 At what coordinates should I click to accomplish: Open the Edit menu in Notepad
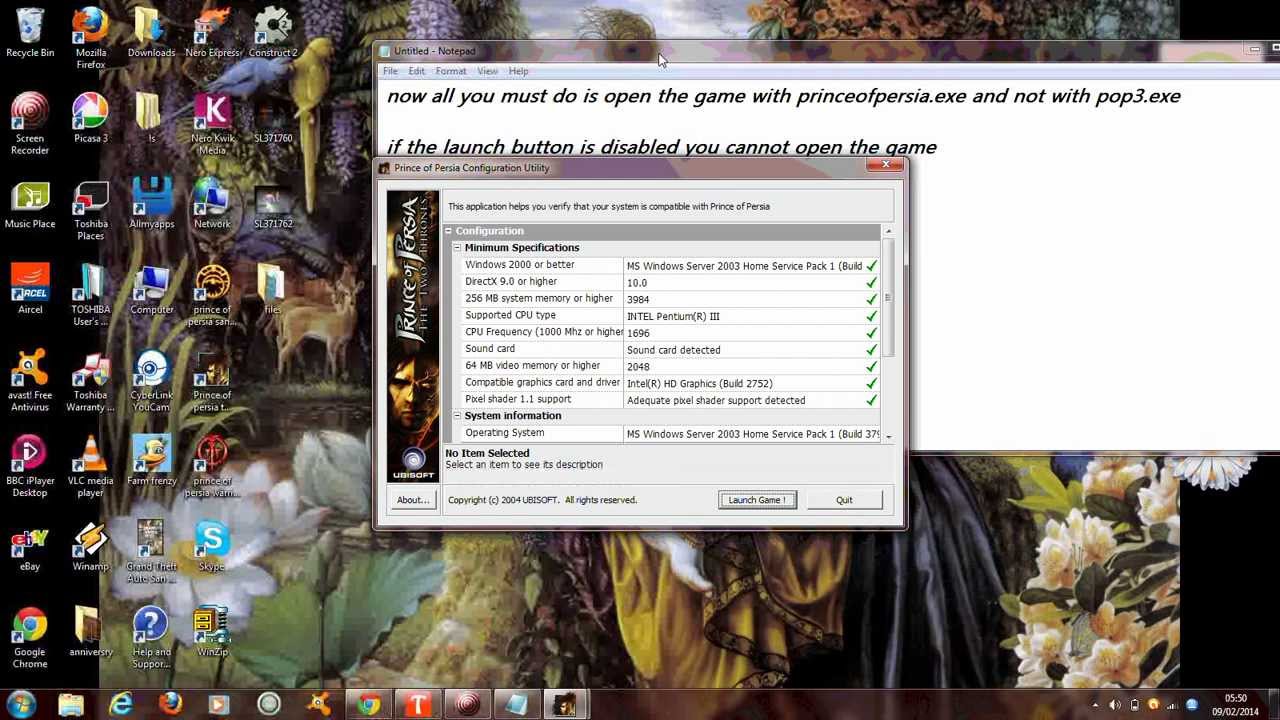pyautogui.click(x=416, y=71)
